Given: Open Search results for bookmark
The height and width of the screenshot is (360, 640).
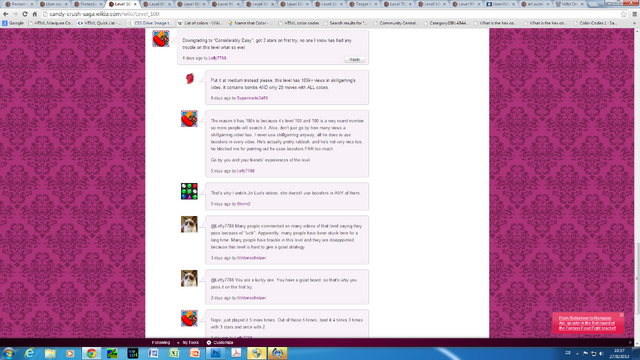Looking at the screenshot, I should coord(345,23).
